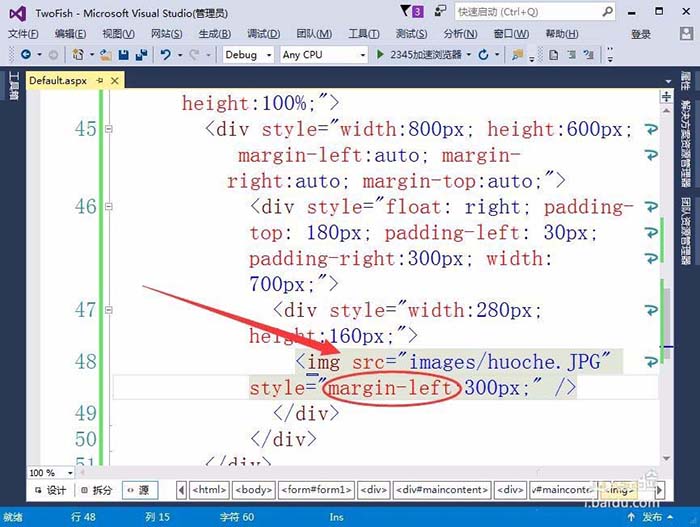700x527 pixels.
Task: Open the notifications flag icon
Action: coord(405,11)
